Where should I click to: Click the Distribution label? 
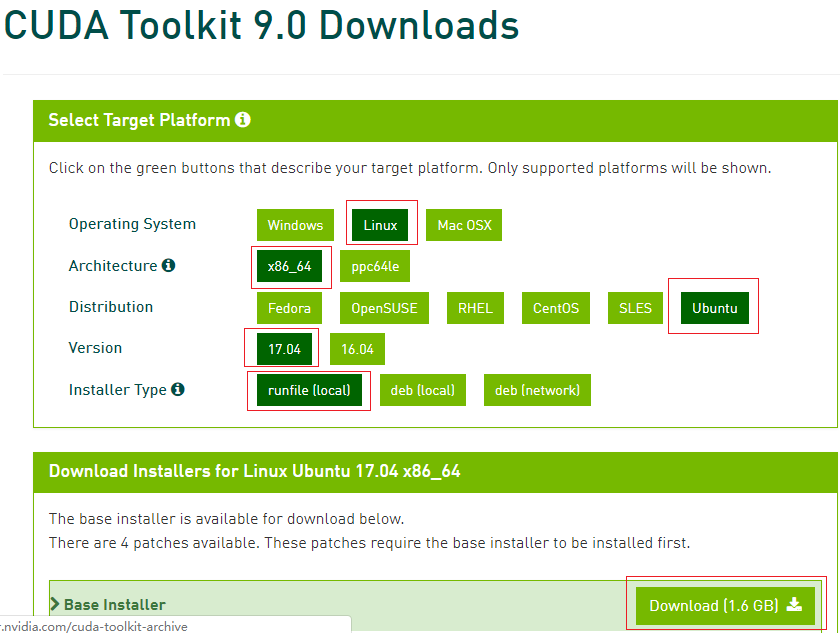click(111, 307)
